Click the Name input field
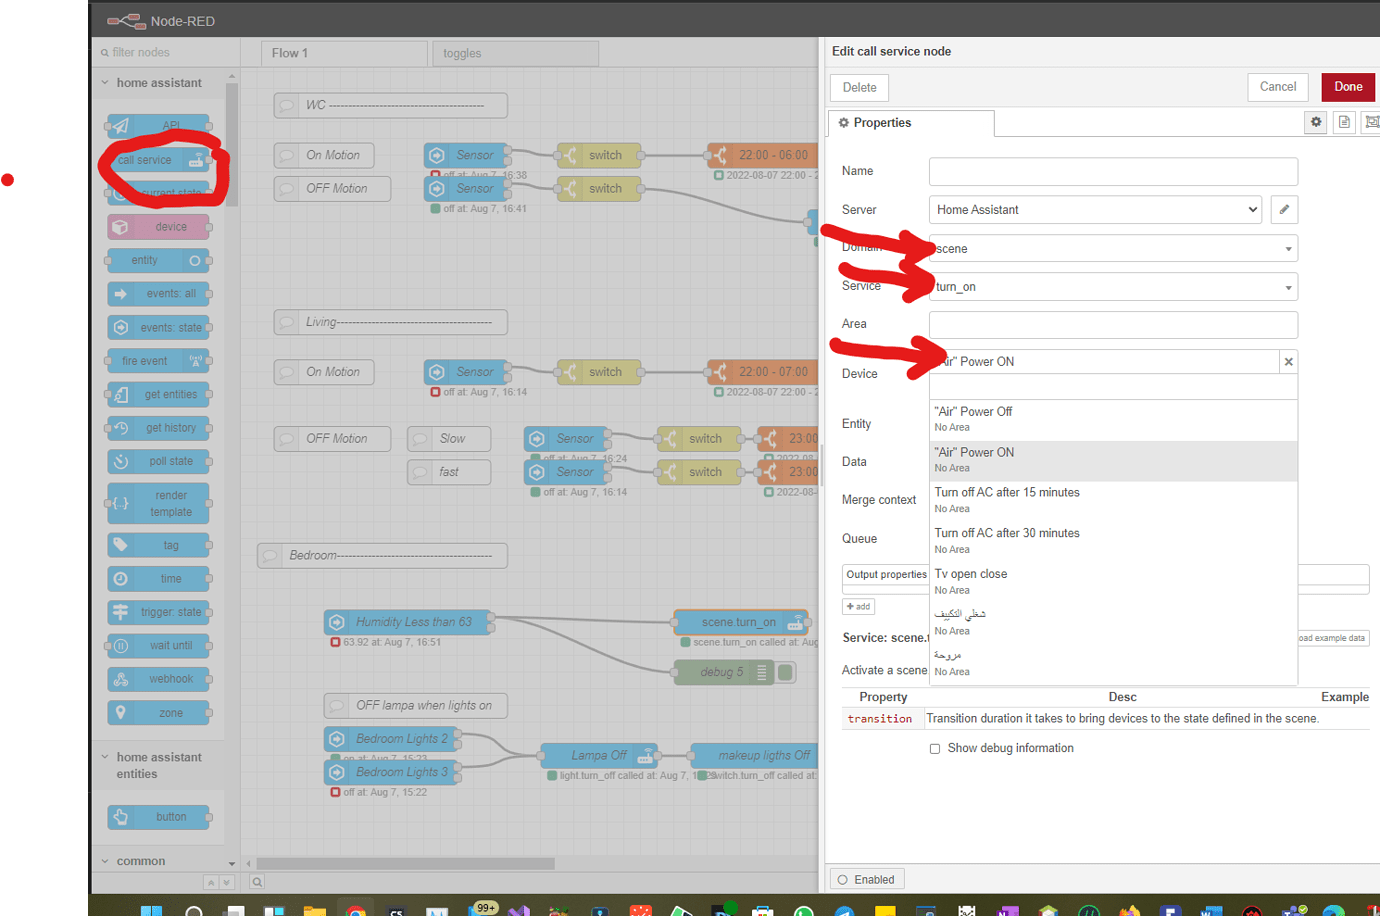 coord(1113,171)
